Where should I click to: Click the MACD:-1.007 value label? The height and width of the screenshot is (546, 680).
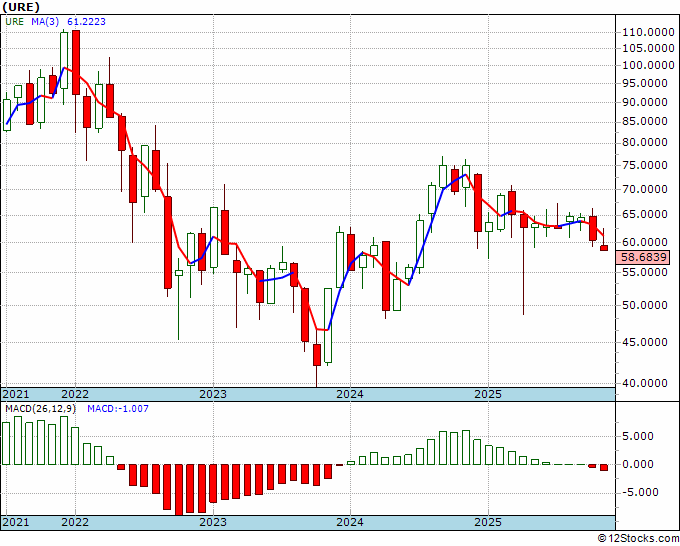tap(118, 409)
